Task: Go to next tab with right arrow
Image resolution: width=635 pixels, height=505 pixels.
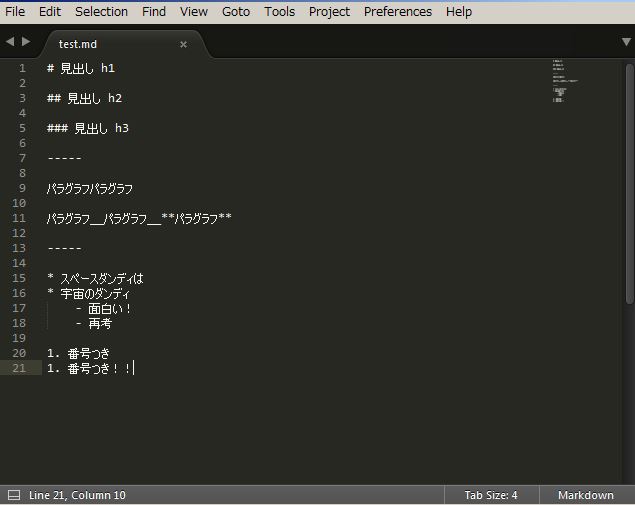Action: click(x=26, y=41)
